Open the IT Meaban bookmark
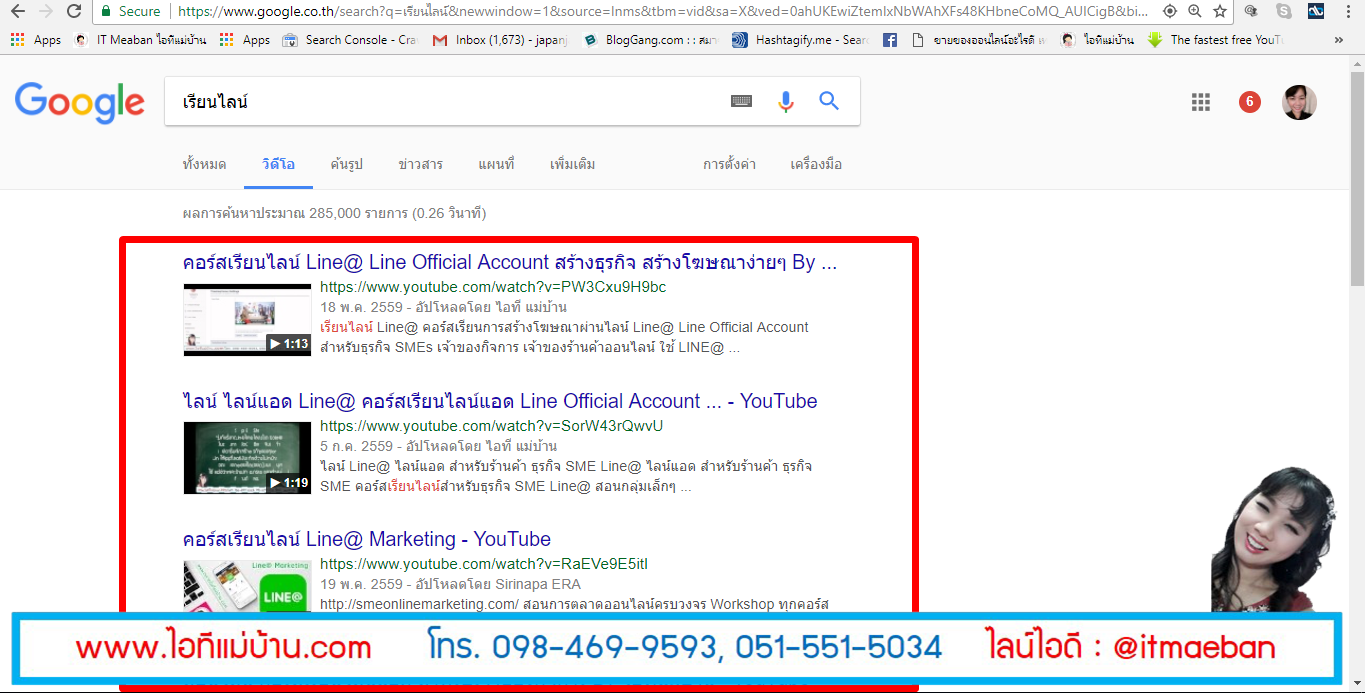This screenshot has width=1365, height=693. (x=142, y=40)
